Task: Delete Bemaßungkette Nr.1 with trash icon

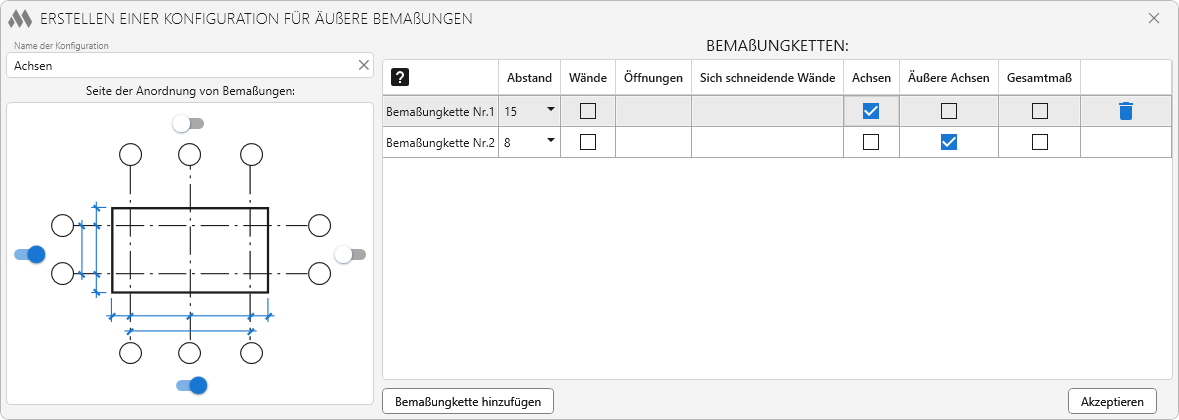Action: point(1125,111)
